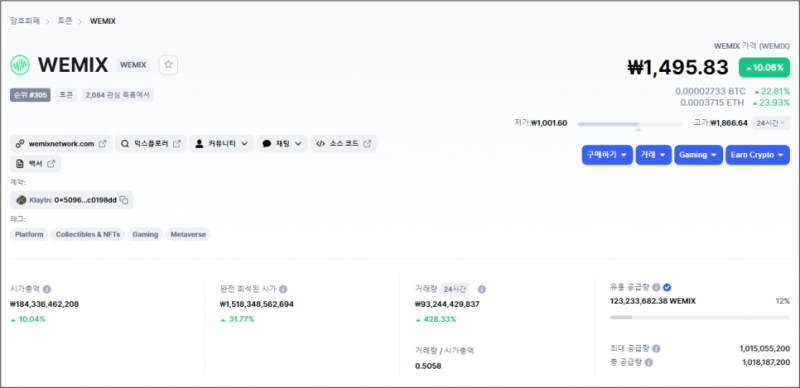Click the 토큰 type badge

(x=66, y=95)
